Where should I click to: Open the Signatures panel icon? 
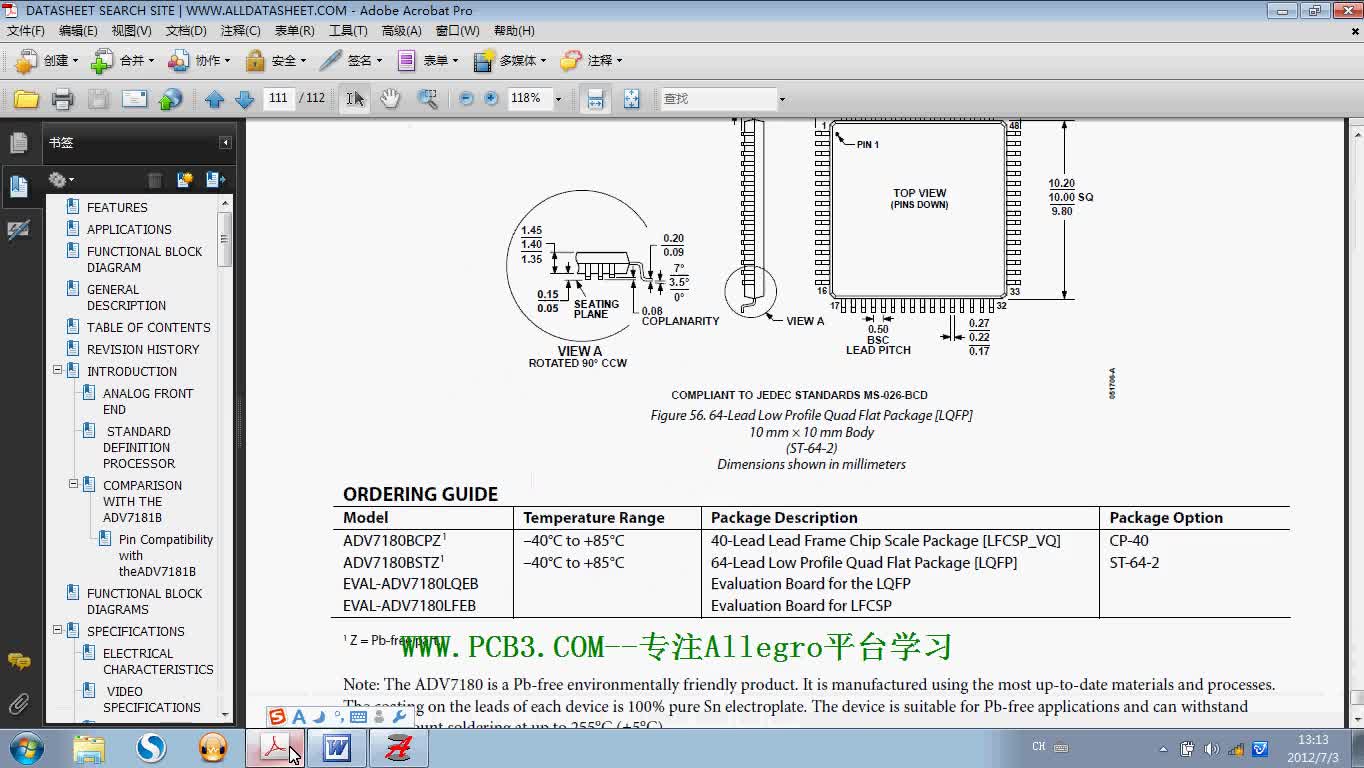(x=18, y=231)
